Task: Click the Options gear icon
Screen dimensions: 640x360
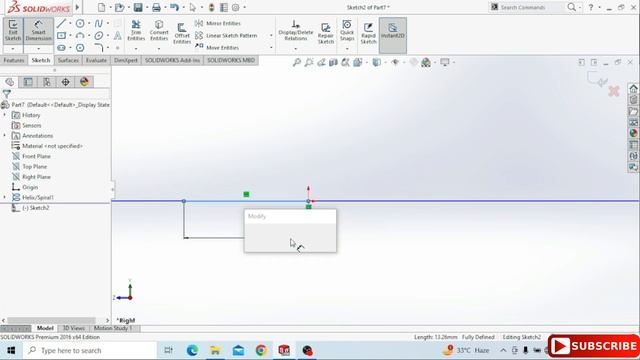Action: click(236, 7)
